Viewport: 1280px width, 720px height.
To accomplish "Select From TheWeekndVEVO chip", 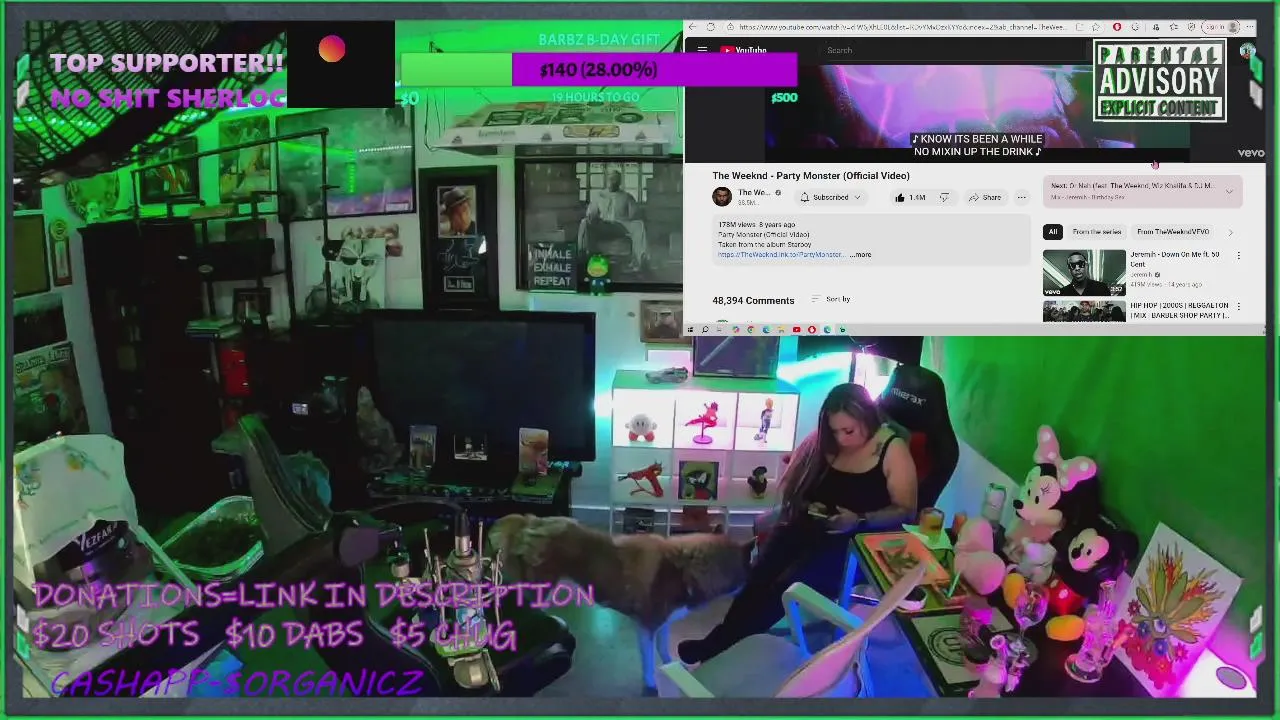I will pyautogui.click(x=1173, y=232).
